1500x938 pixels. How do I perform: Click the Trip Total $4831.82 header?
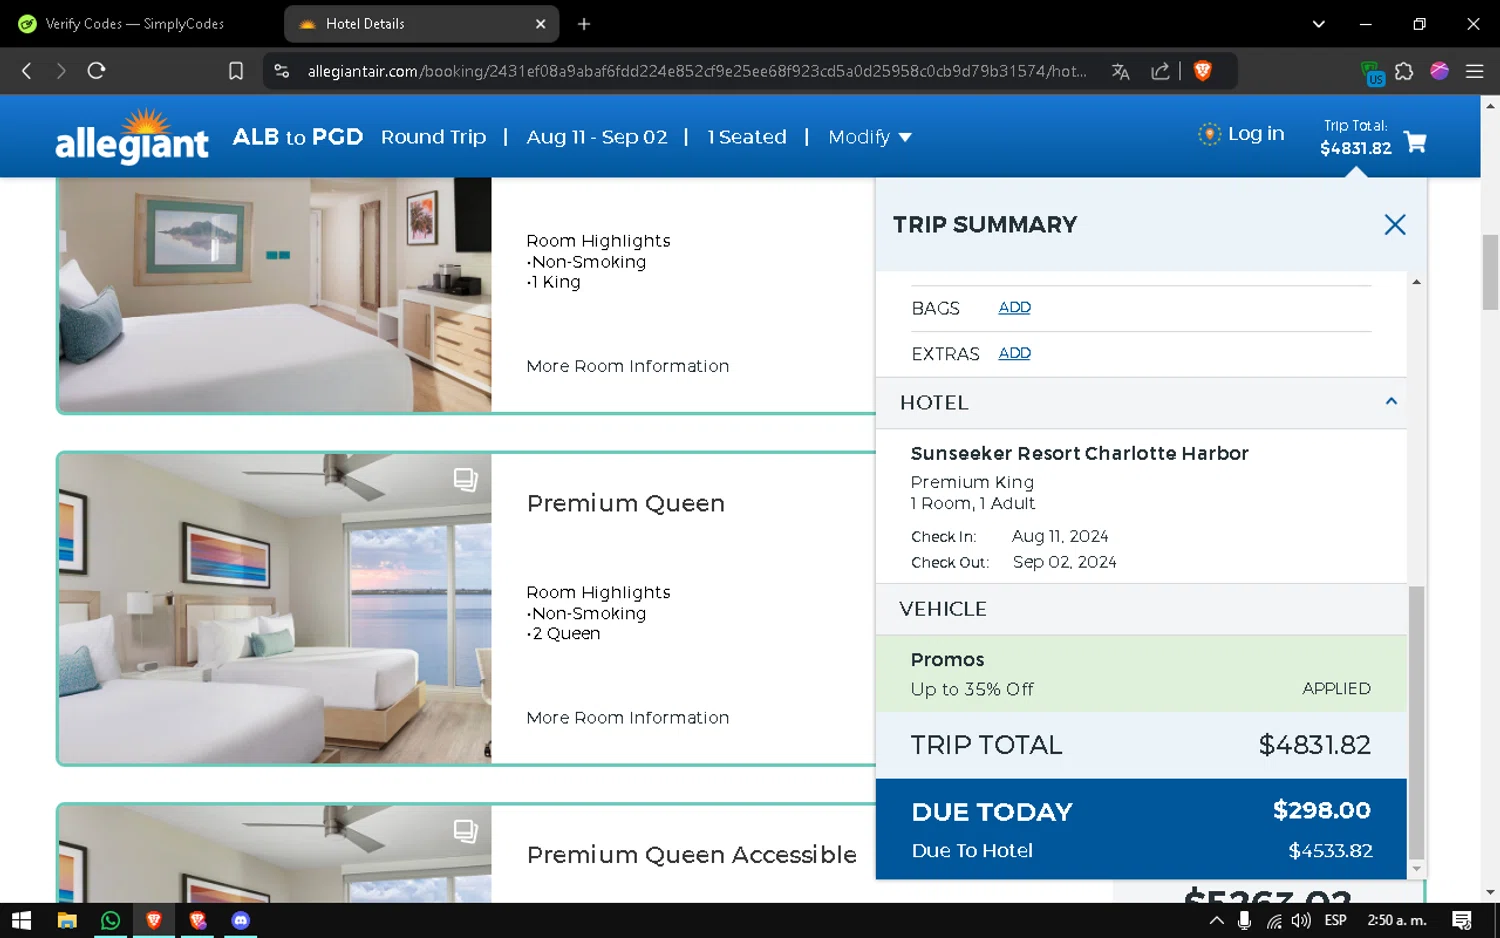pos(1355,137)
